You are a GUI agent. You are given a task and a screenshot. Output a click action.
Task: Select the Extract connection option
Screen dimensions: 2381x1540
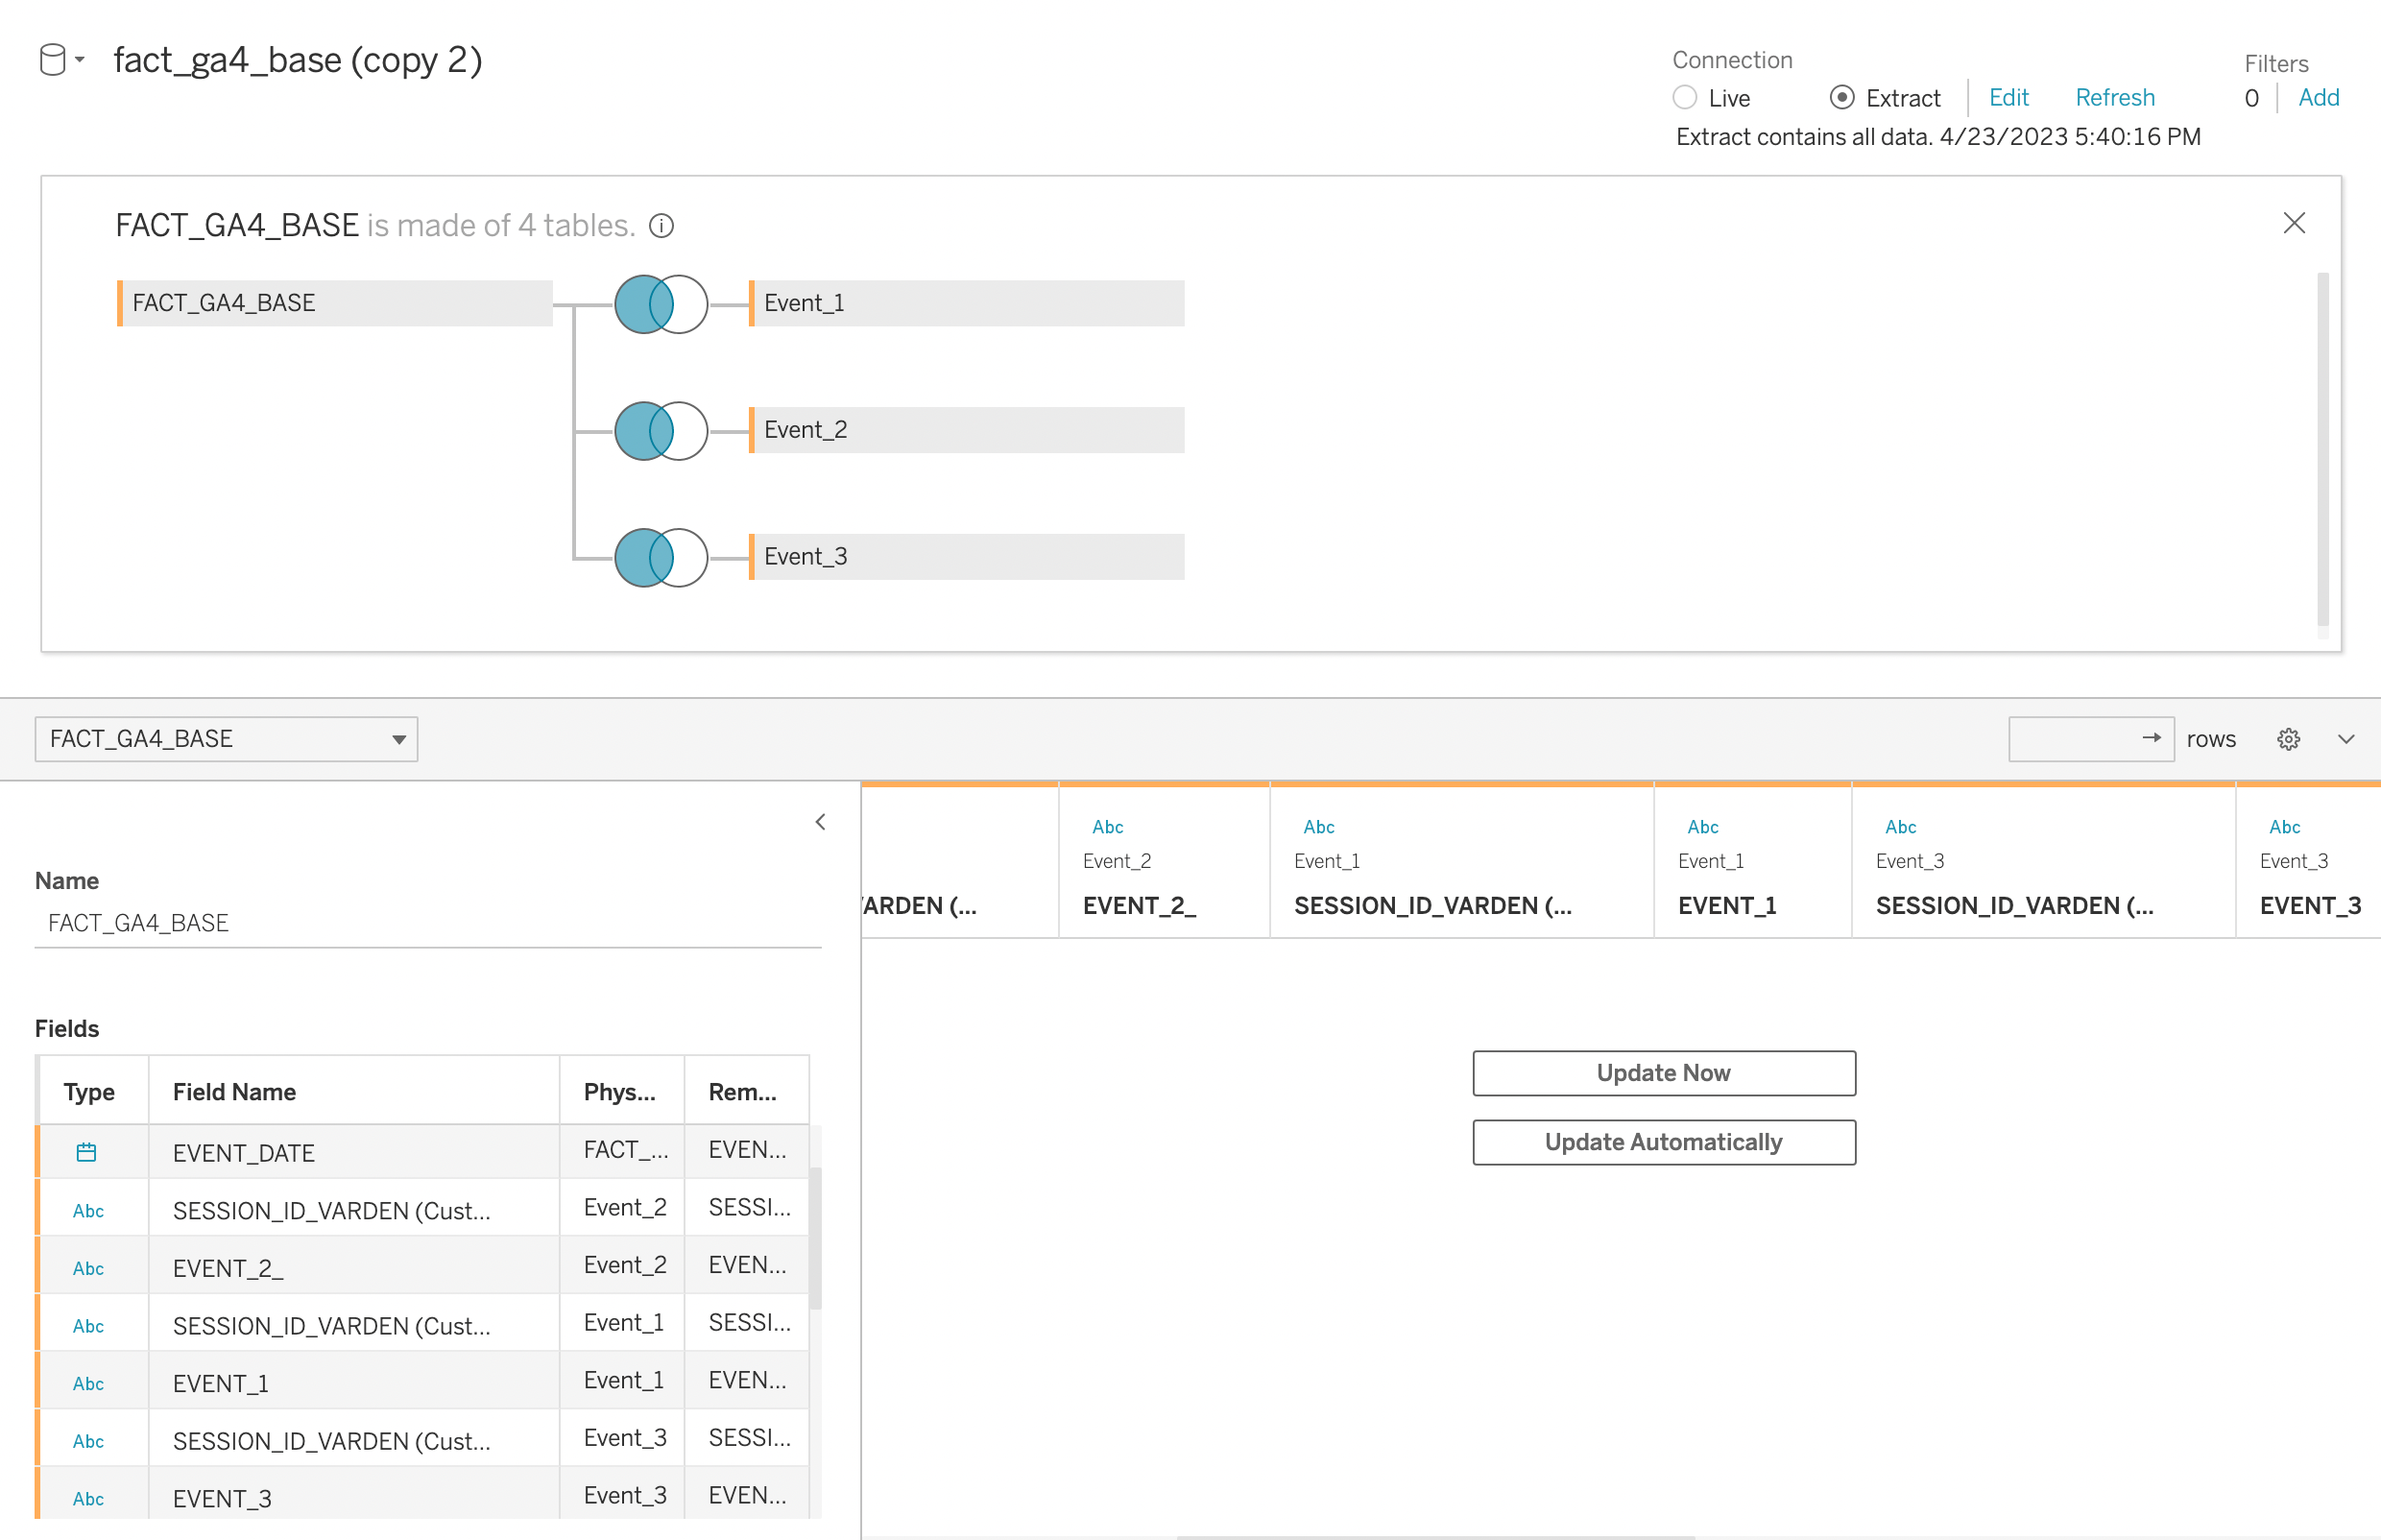click(x=1842, y=98)
